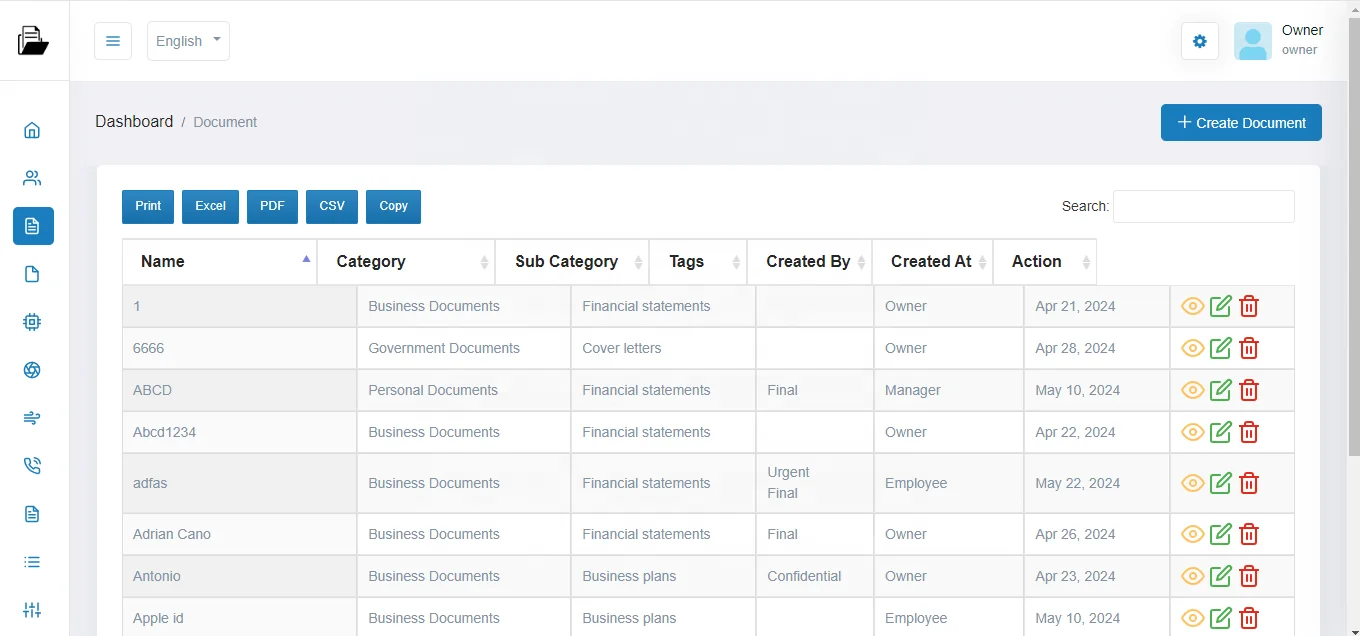View "Antonio" document via its eye icon
Image resolution: width=1360 pixels, height=636 pixels.
[1192, 576]
